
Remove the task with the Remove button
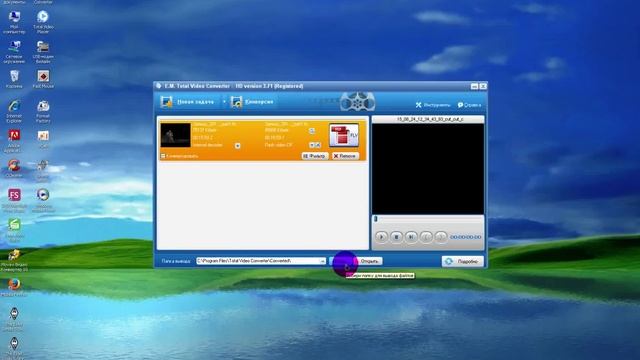(x=345, y=156)
